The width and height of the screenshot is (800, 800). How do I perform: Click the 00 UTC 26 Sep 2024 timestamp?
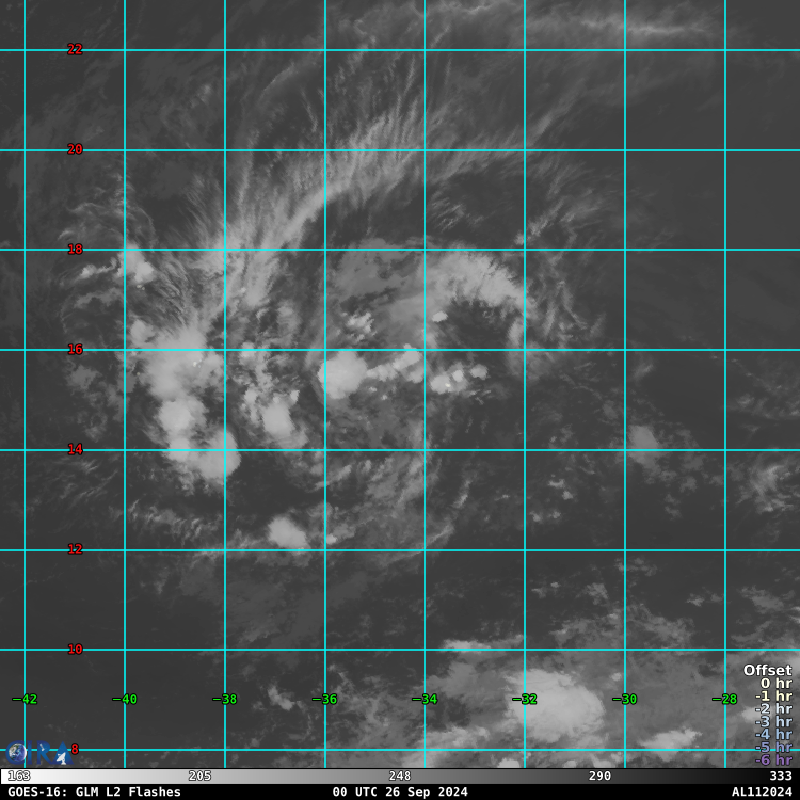click(x=400, y=792)
